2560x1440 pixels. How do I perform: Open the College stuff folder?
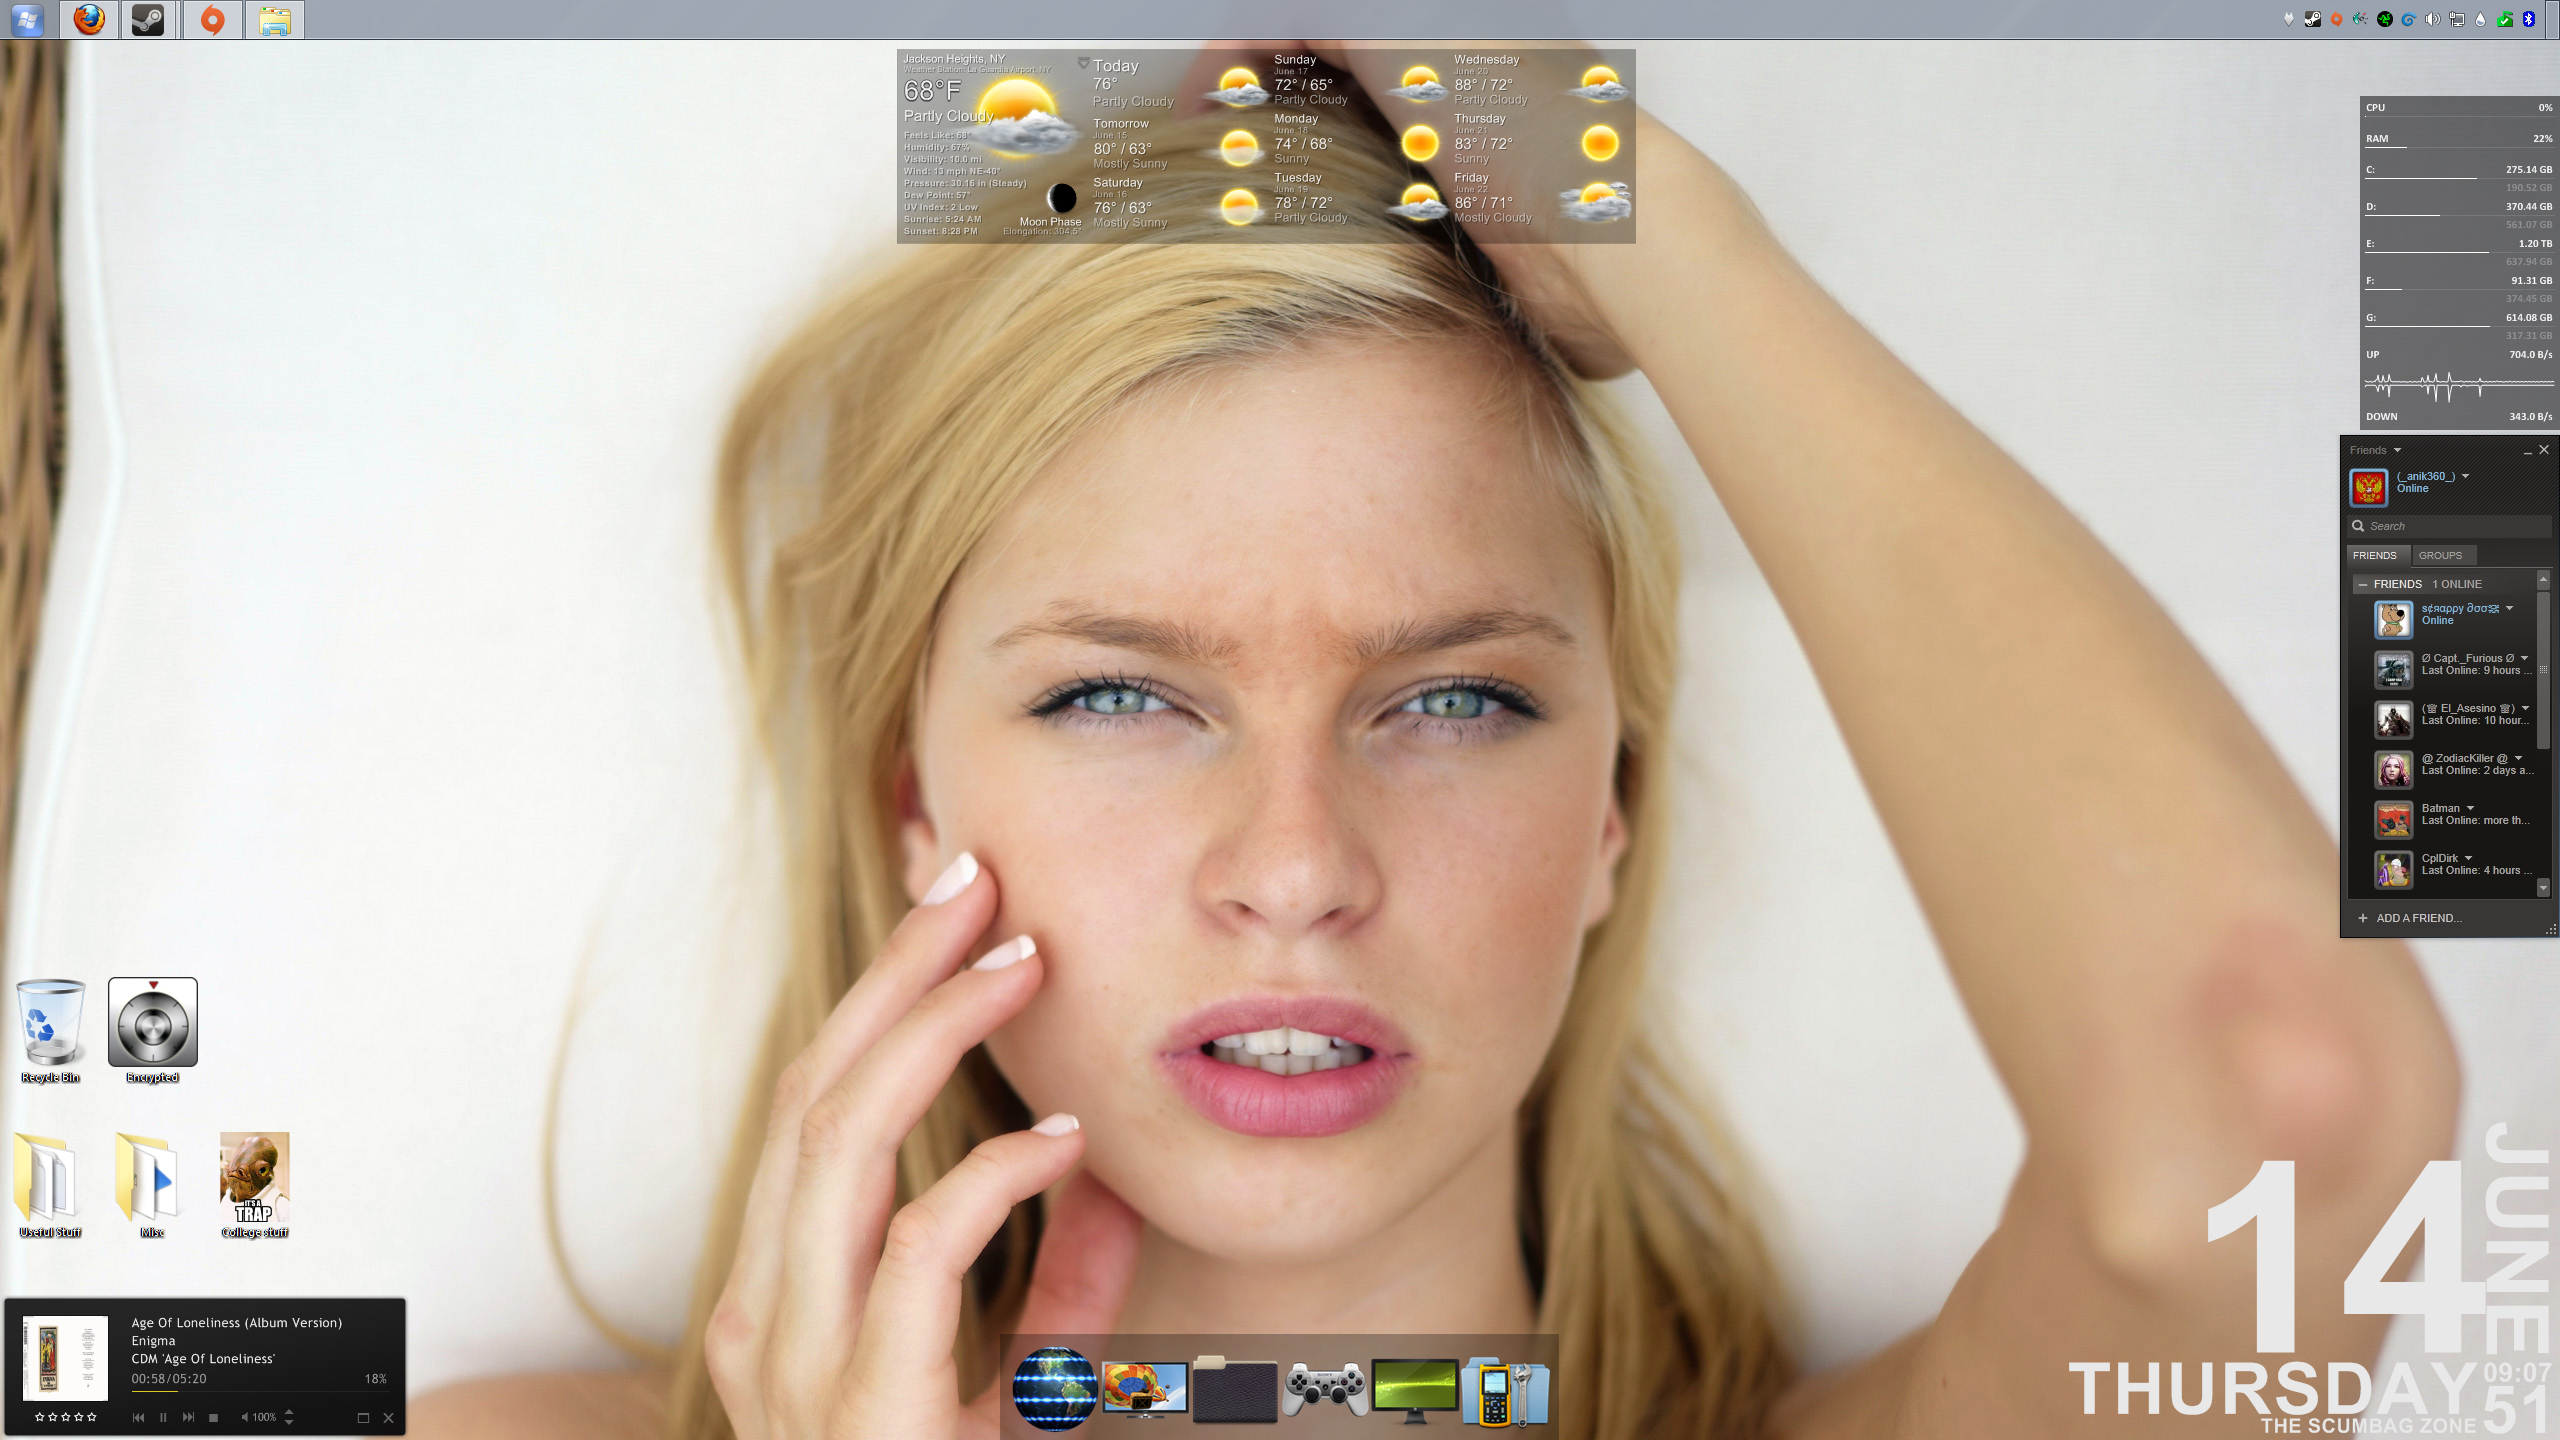click(254, 1176)
